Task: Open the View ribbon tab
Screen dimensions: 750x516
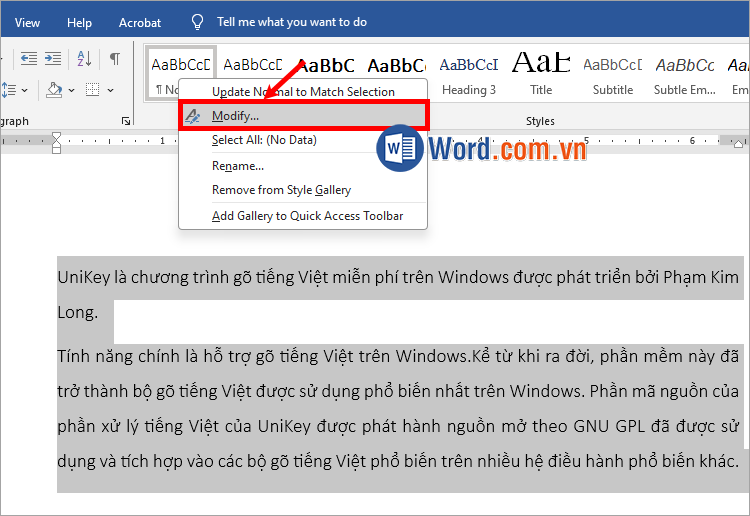Action: tap(27, 22)
